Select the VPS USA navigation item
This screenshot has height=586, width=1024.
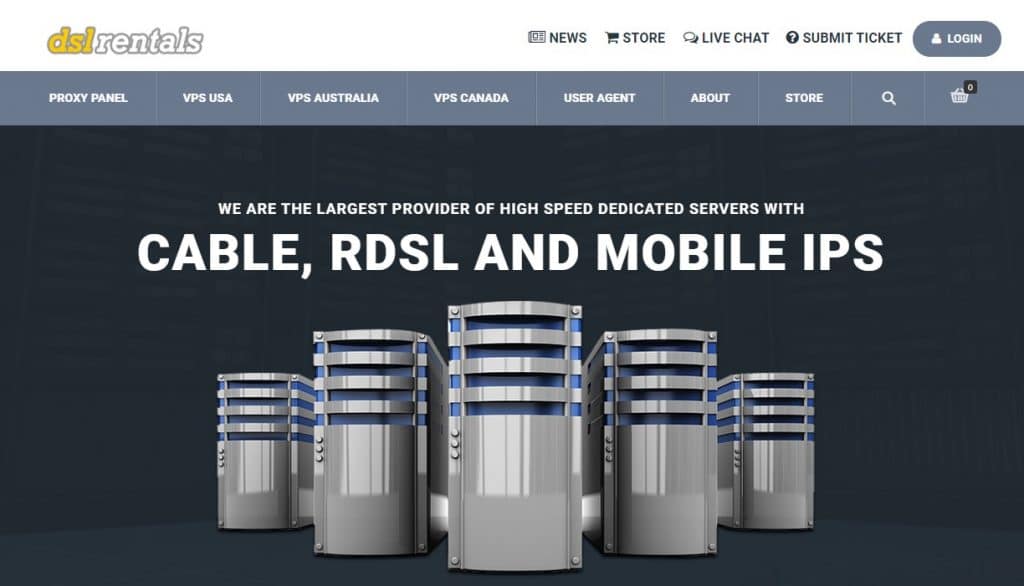(x=205, y=98)
